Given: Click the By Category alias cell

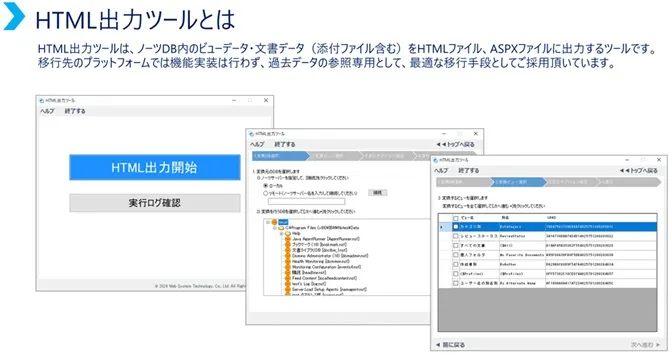Looking at the screenshot, I should (522, 226).
